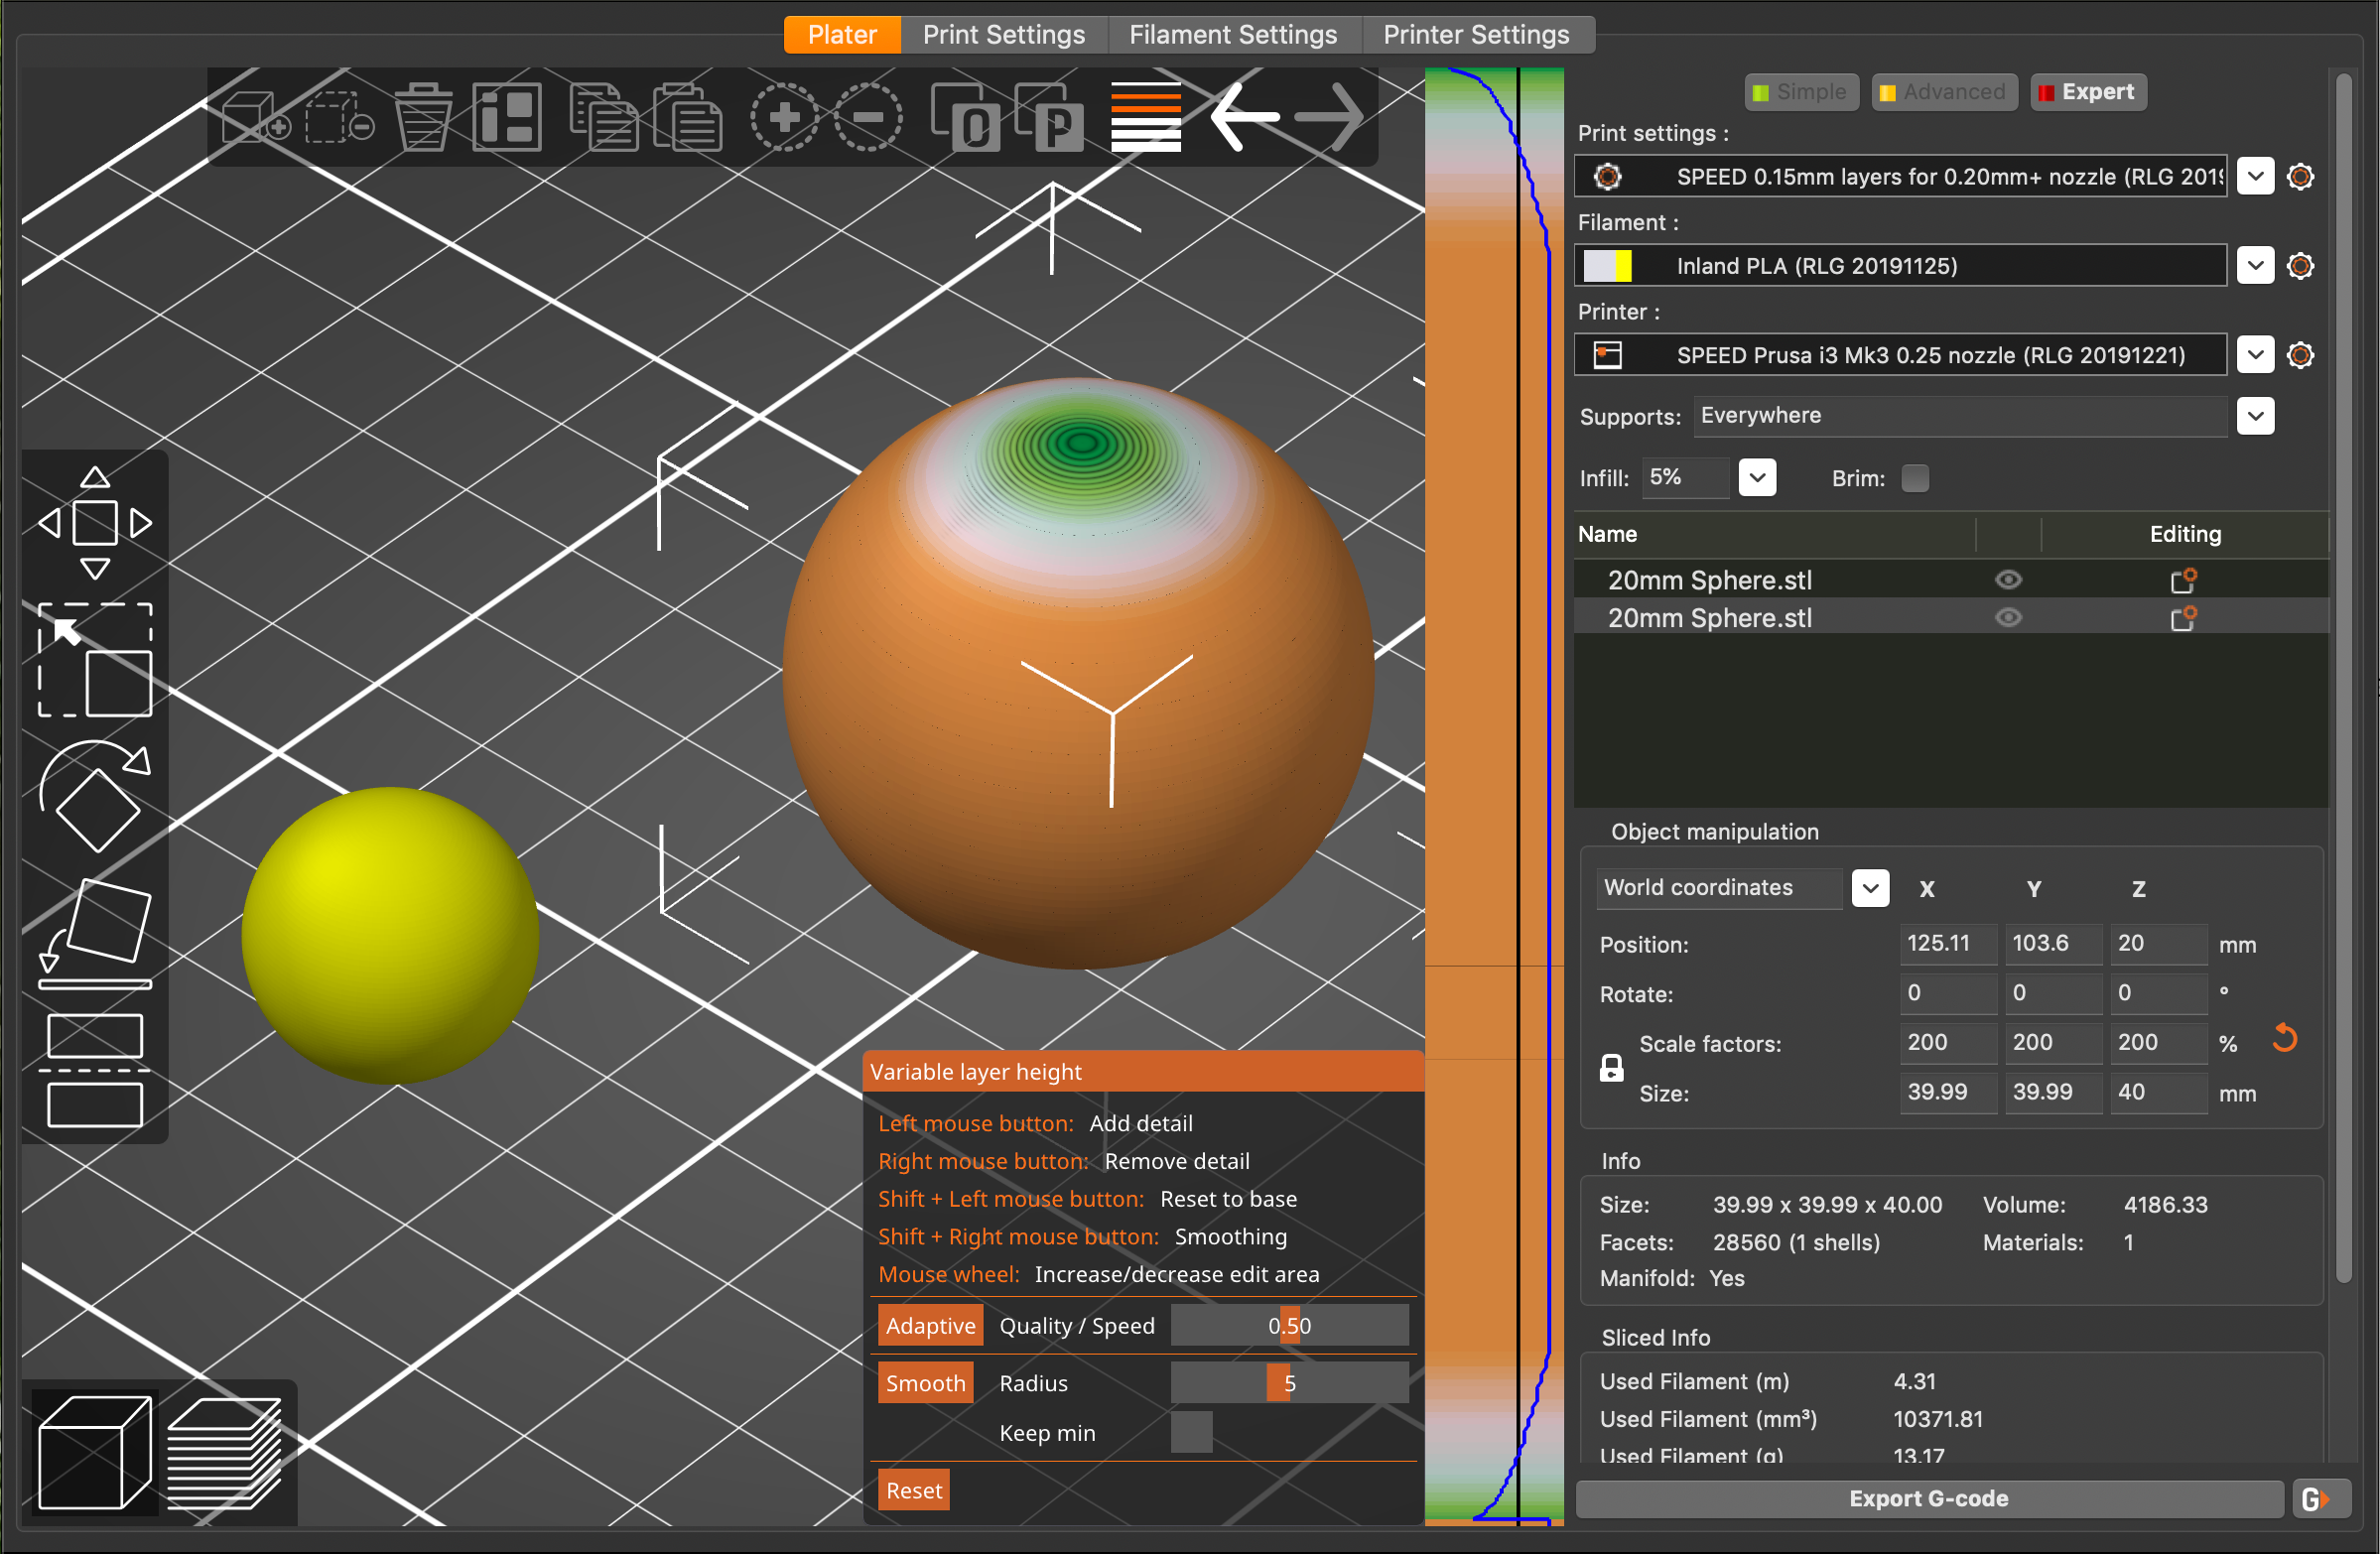Click the Adaptive button
Viewport: 2380px width, 1554px height.
[x=930, y=1326]
